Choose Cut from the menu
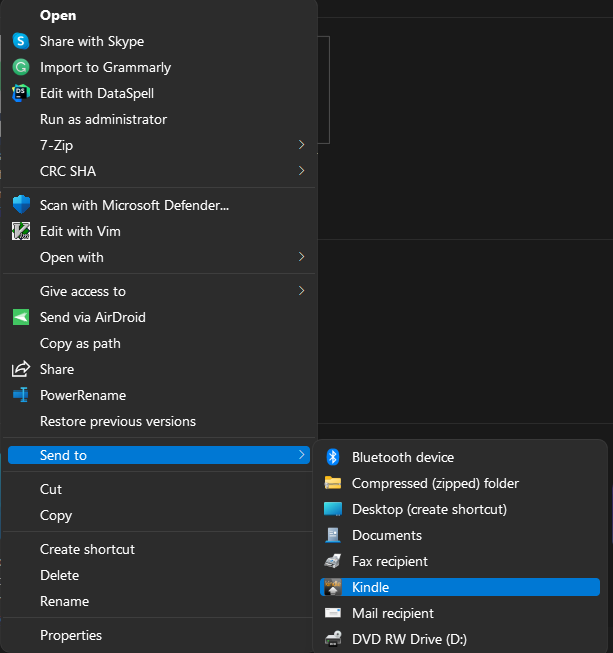Screen dimensions: 613x653 point(159,489)
